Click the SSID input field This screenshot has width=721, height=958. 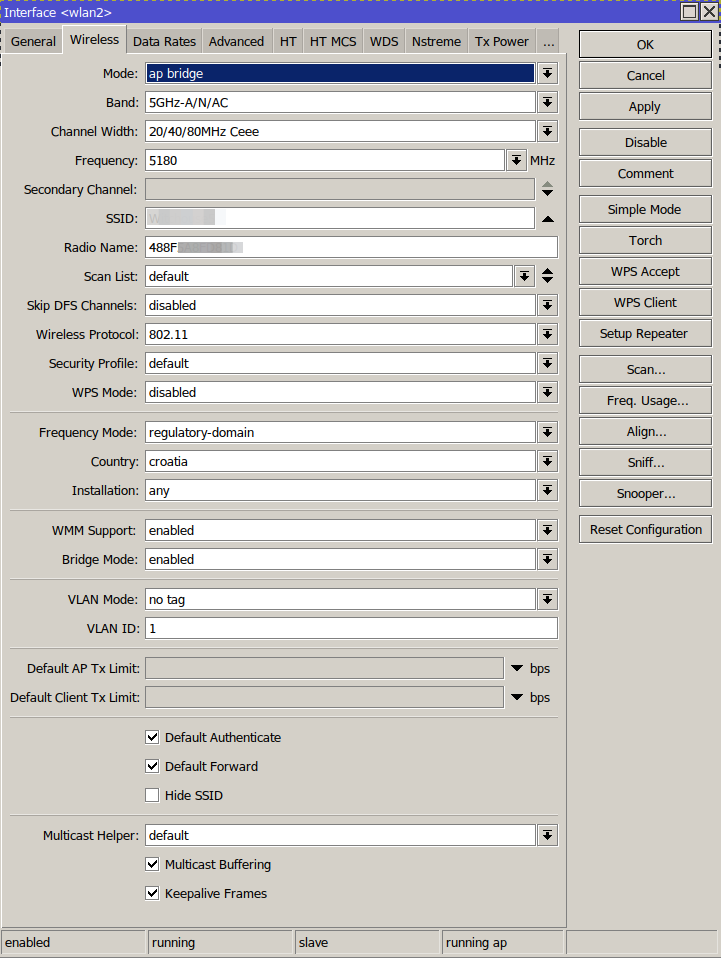[x=340, y=219]
